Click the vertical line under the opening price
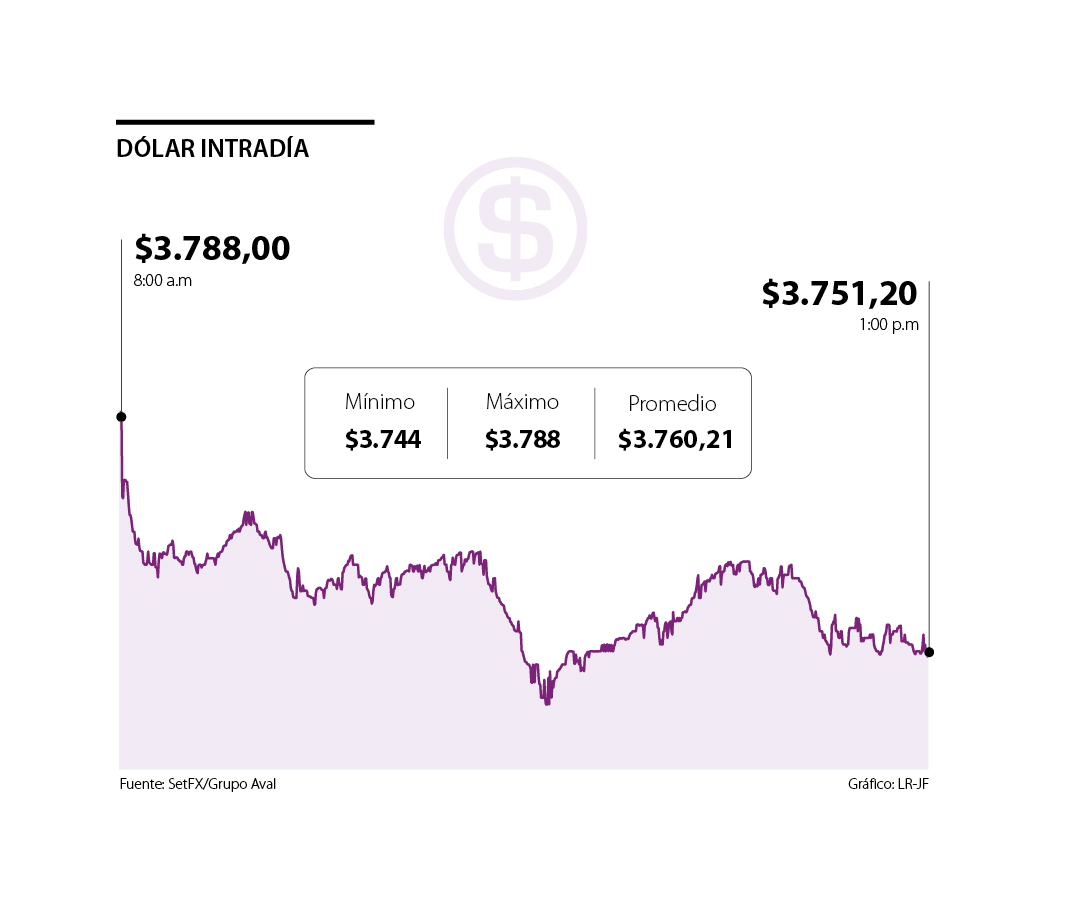This screenshot has height=900, width=1080. [x=121, y=330]
